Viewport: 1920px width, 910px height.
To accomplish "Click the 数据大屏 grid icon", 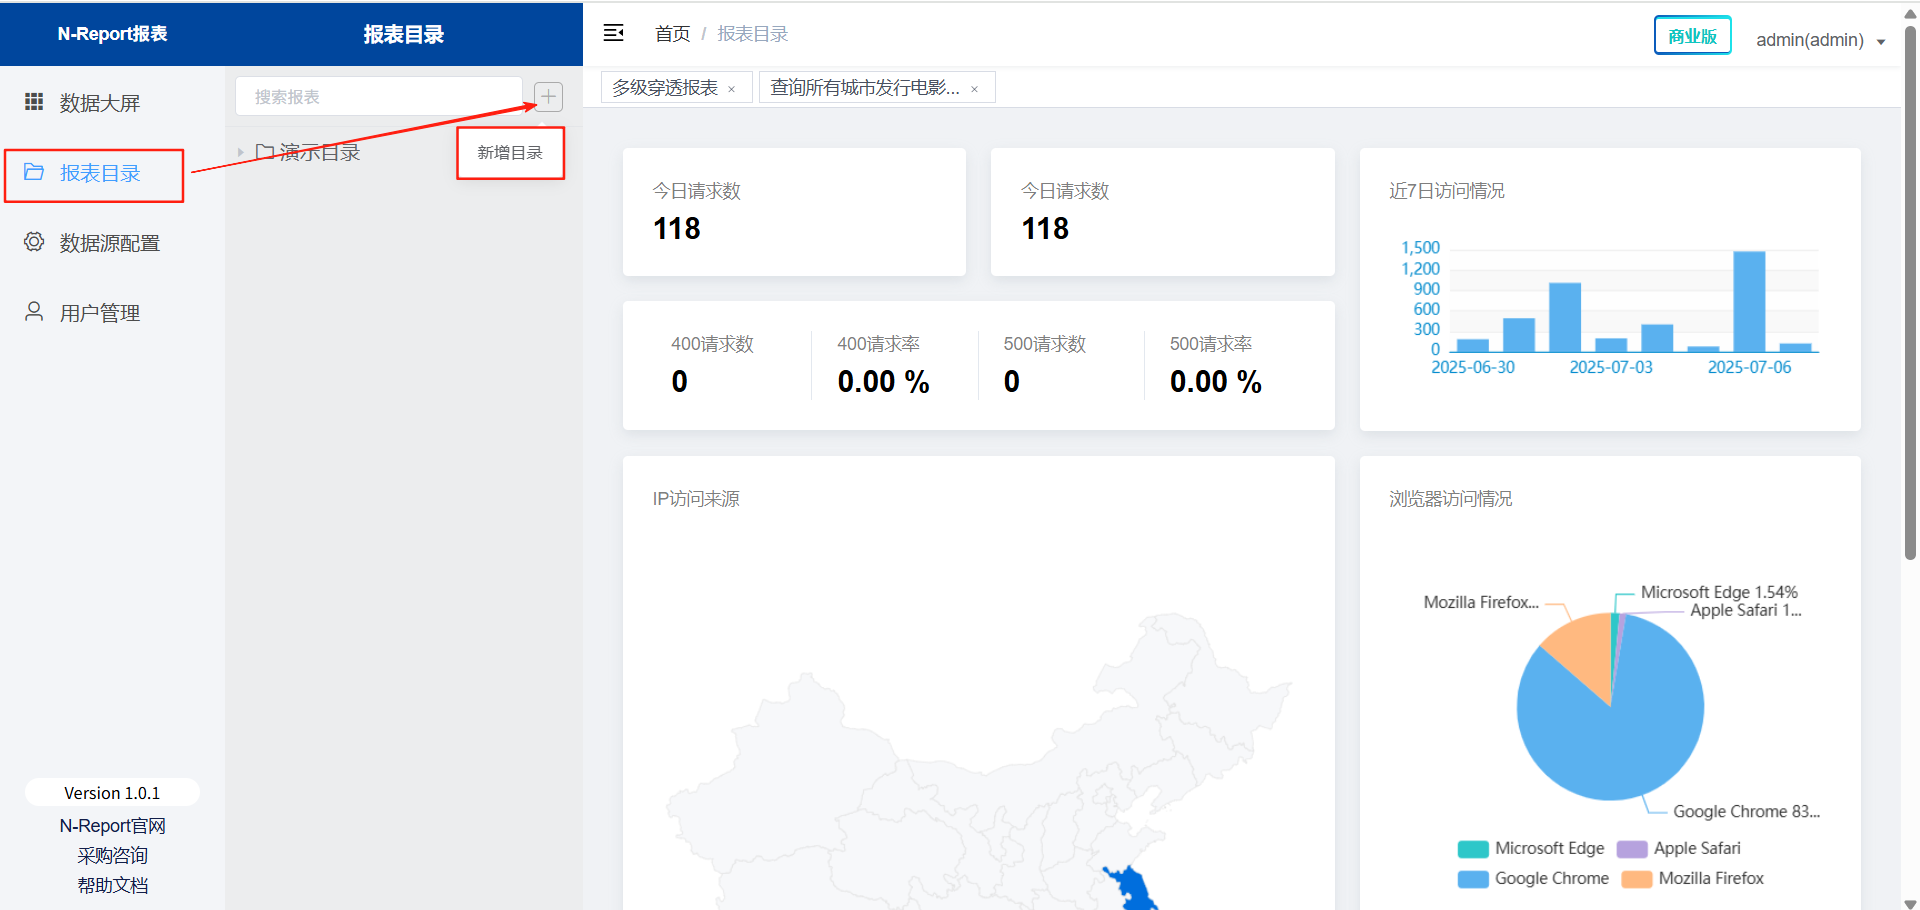I will click(x=34, y=102).
